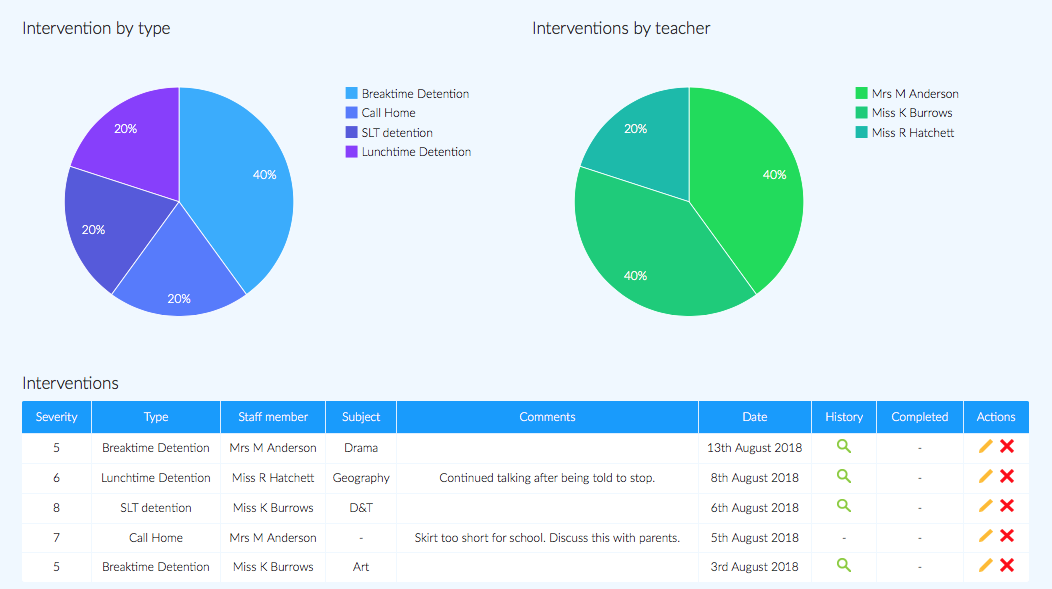The height and width of the screenshot is (589, 1052).
Task: Click the Miss K Burrows legend color swatch
Action: 861,113
